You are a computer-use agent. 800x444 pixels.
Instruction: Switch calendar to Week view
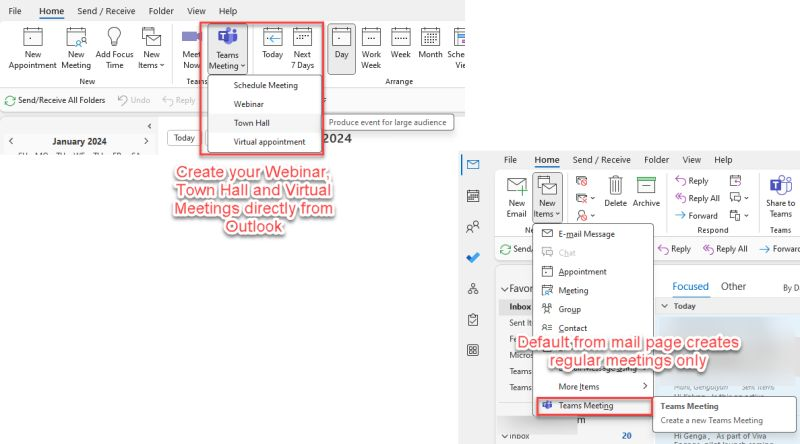click(401, 43)
